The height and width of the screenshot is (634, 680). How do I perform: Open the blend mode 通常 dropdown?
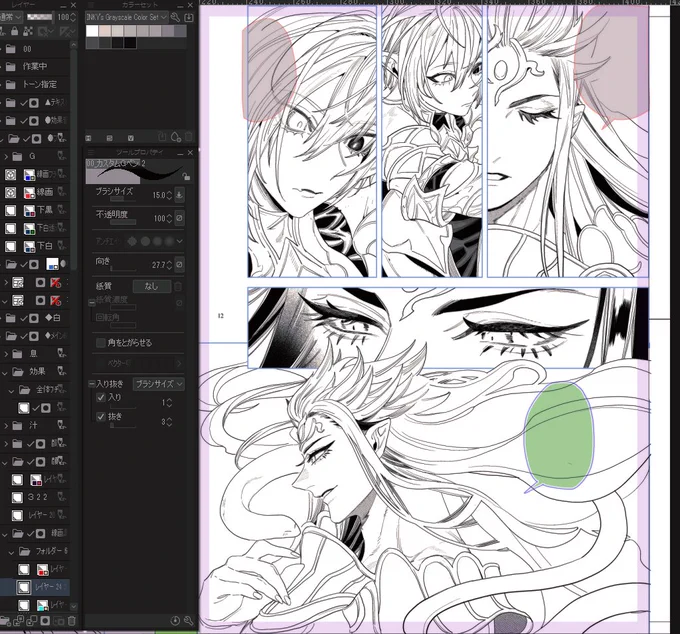tap(10, 17)
